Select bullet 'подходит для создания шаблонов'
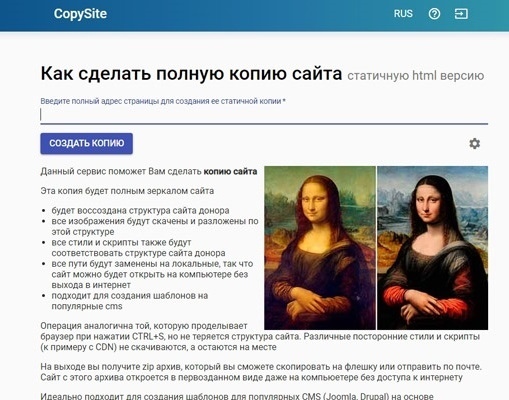This screenshot has height=400, width=509. (x=130, y=301)
